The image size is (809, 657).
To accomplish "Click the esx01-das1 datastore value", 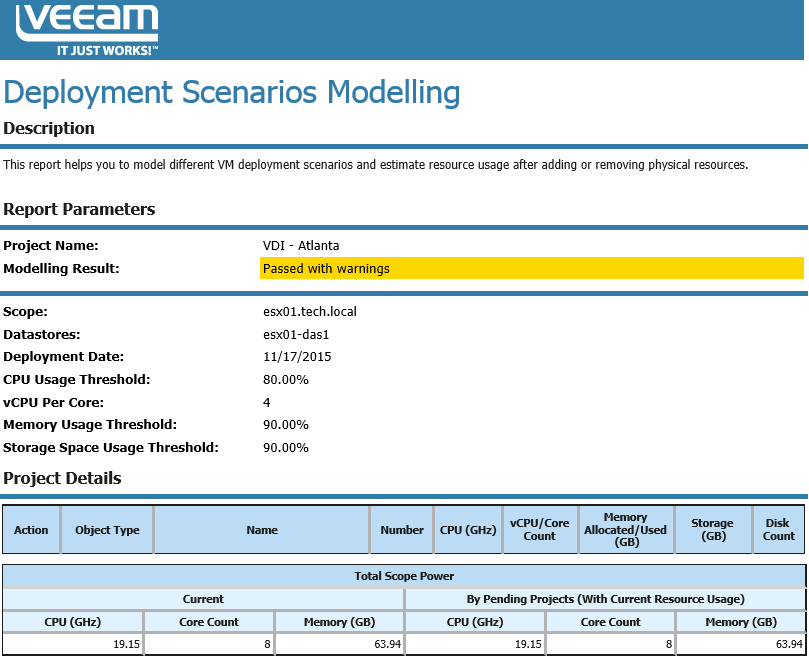I will coord(296,334).
